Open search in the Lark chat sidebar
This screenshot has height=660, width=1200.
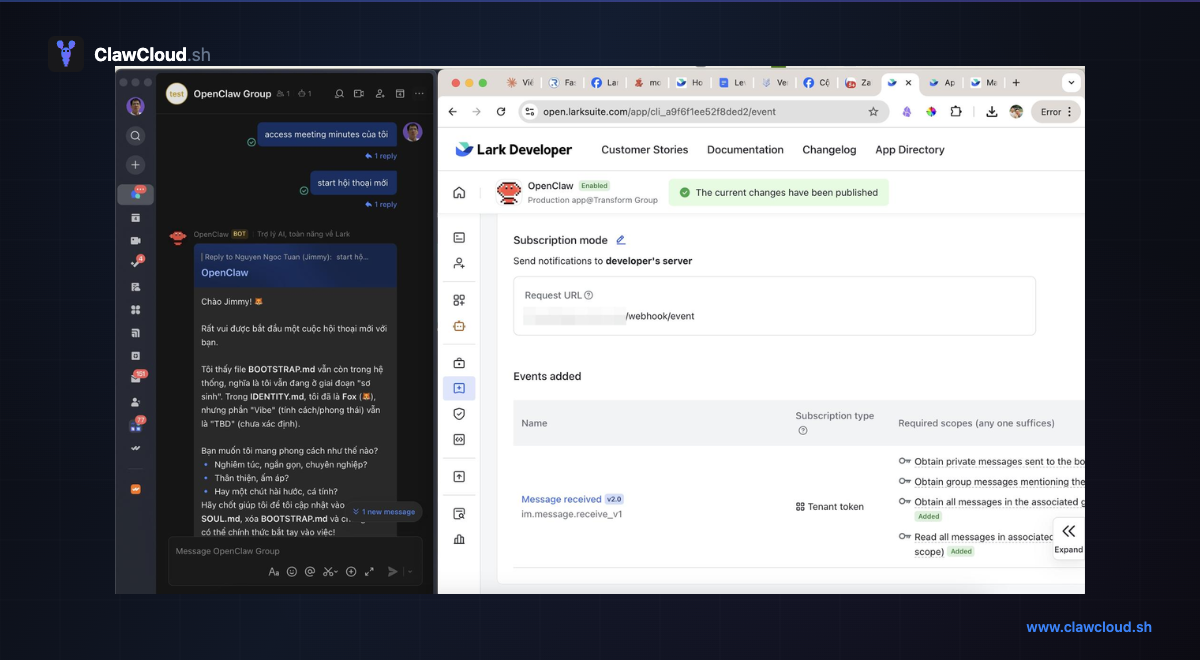pos(136,135)
